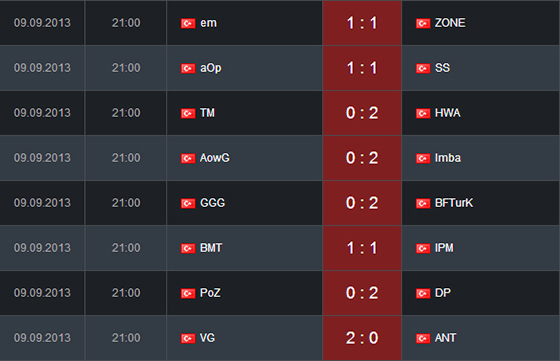Screen dimensions: 560x361
Task: Select the date cell in the em row
Action: (x=42, y=23)
